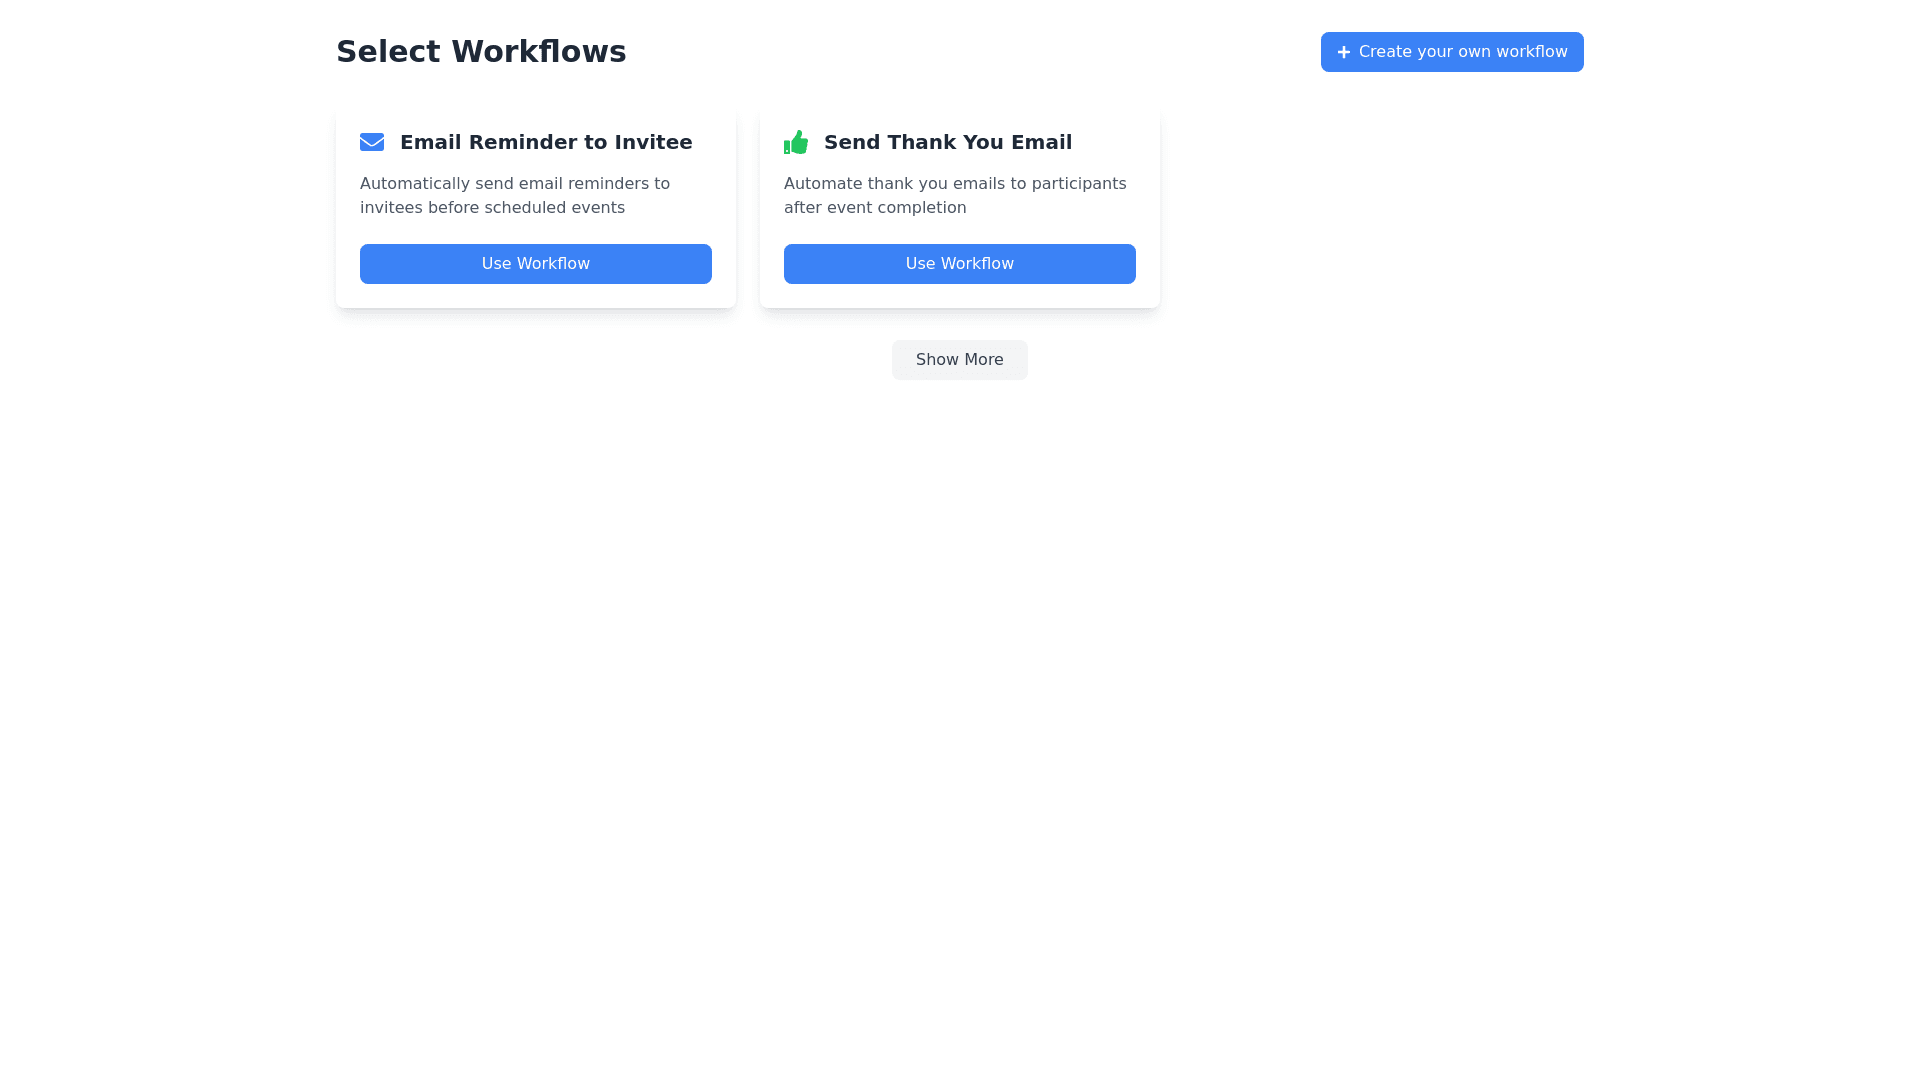Screen dimensions: 1920x1080
Task: Click the plus icon in Create button
Action: pos(1344,52)
